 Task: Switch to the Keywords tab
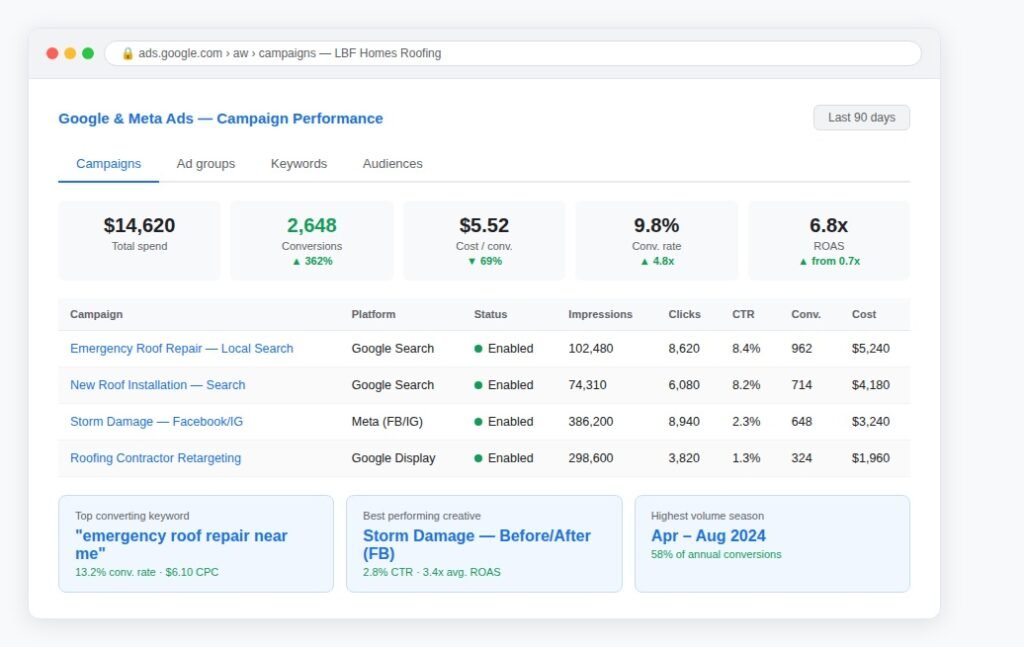click(x=298, y=164)
